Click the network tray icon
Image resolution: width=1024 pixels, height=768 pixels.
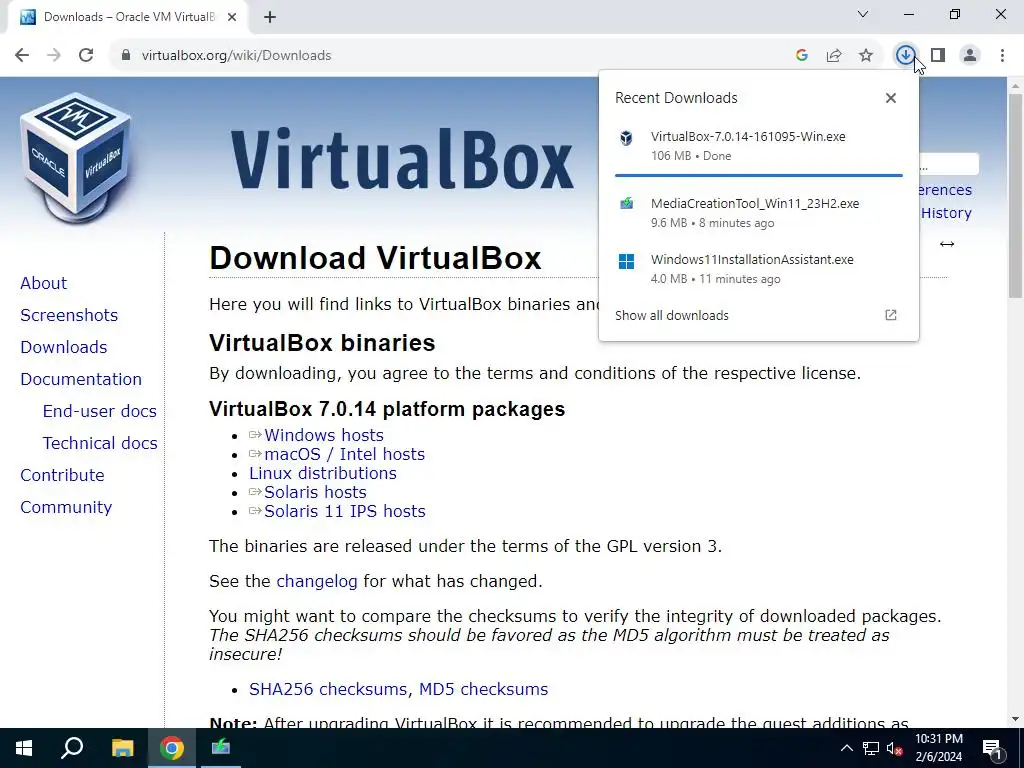click(871, 748)
